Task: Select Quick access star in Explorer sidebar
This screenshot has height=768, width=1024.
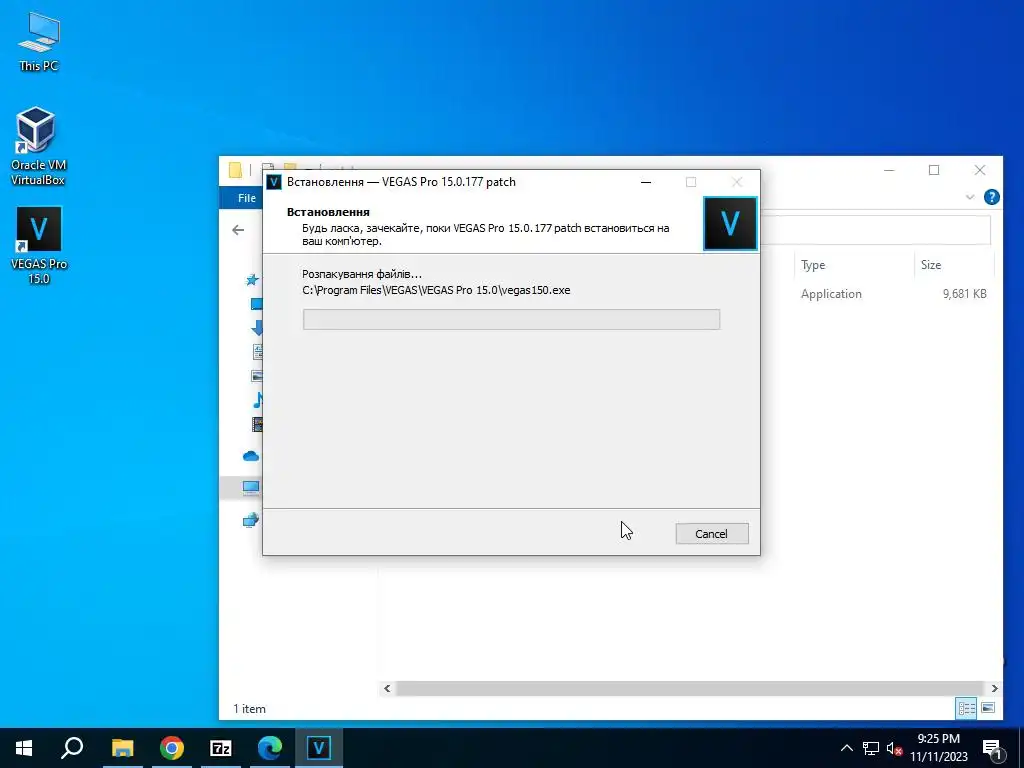Action: [x=252, y=280]
